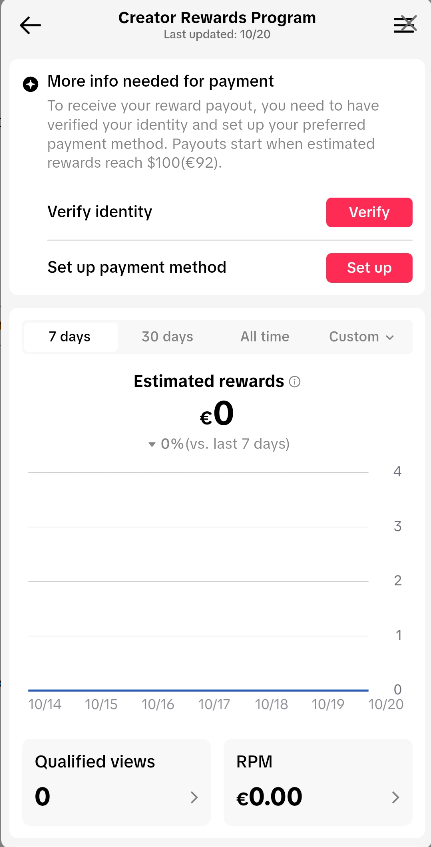Open RPM details chevron arrow
The height and width of the screenshot is (847, 431).
click(x=396, y=797)
